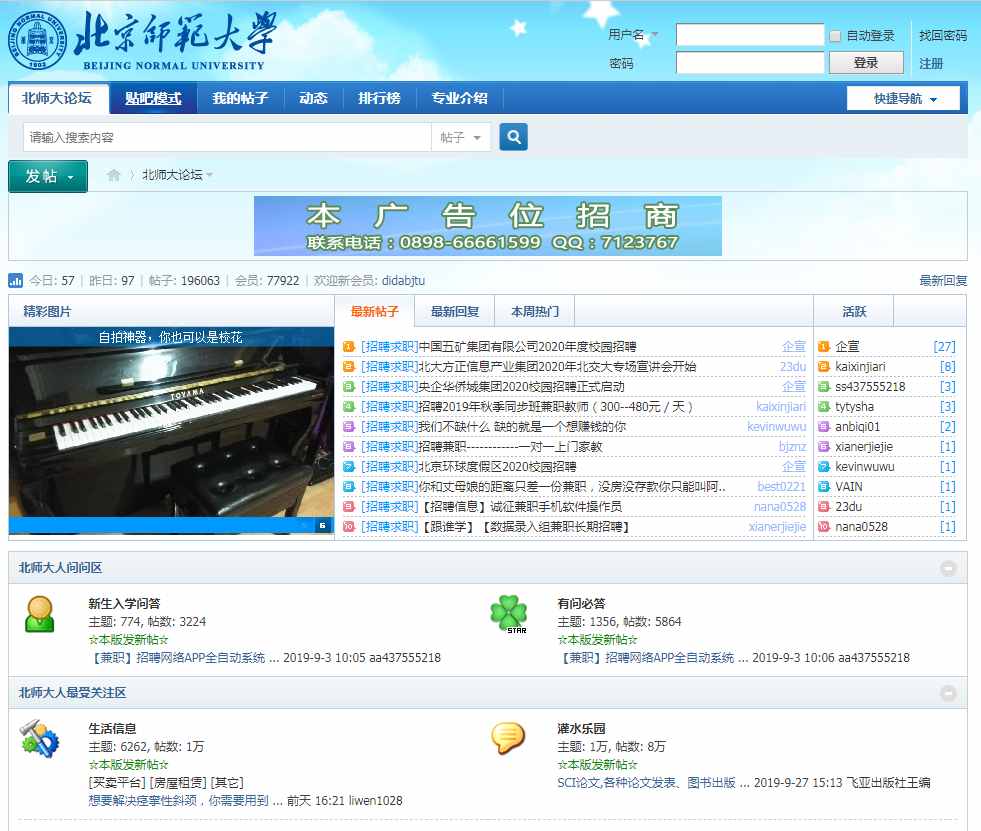Image resolution: width=981 pixels, height=831 pixels.
Task: Toggle the 自动登录 checkbox
Action: pos(835,36)
